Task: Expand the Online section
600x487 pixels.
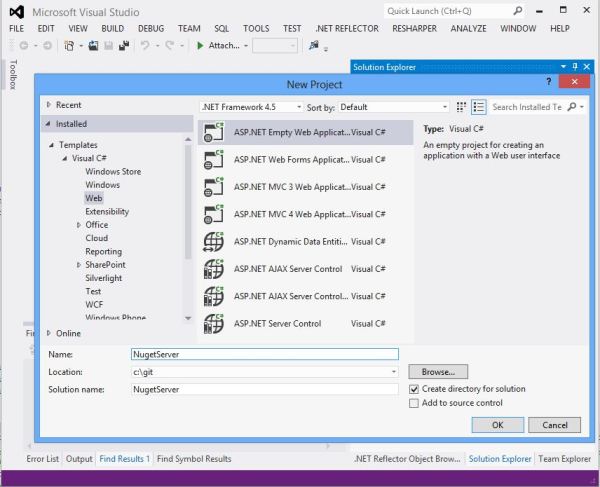Action: click(49, 333)
